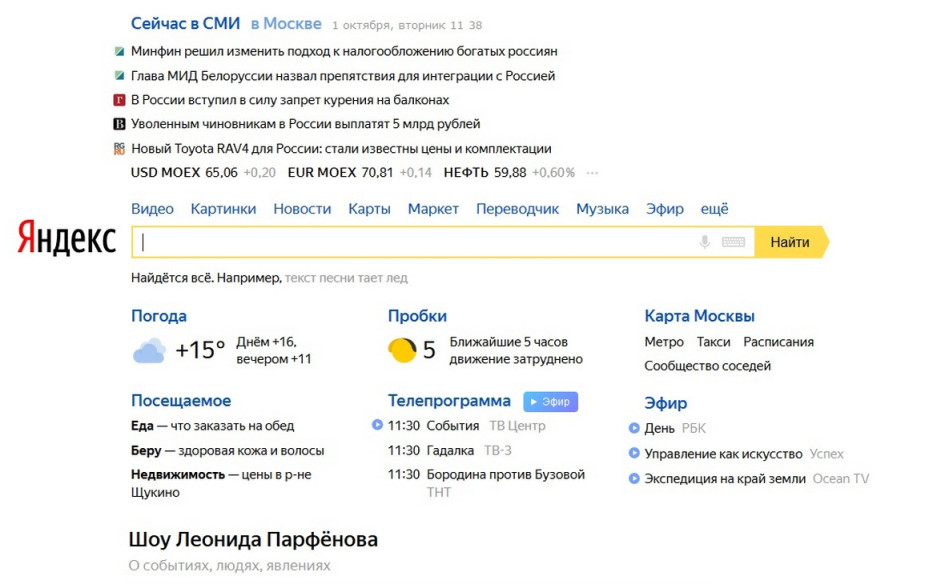Open the Карты service tab
The width and height of the screenshot is (945, 584).
coord(369,209)
